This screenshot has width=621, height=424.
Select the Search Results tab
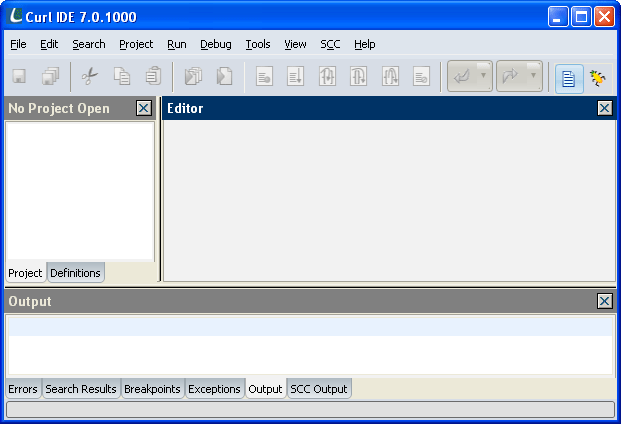[x=81, y=389]
